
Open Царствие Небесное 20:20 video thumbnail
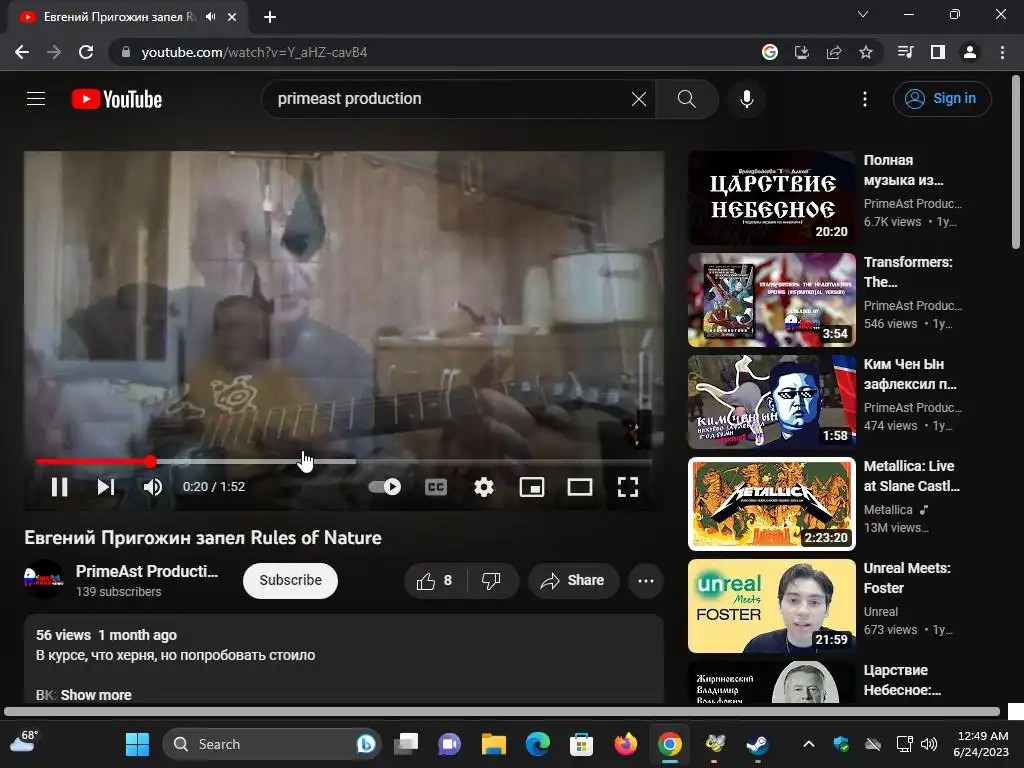(771, 198)
